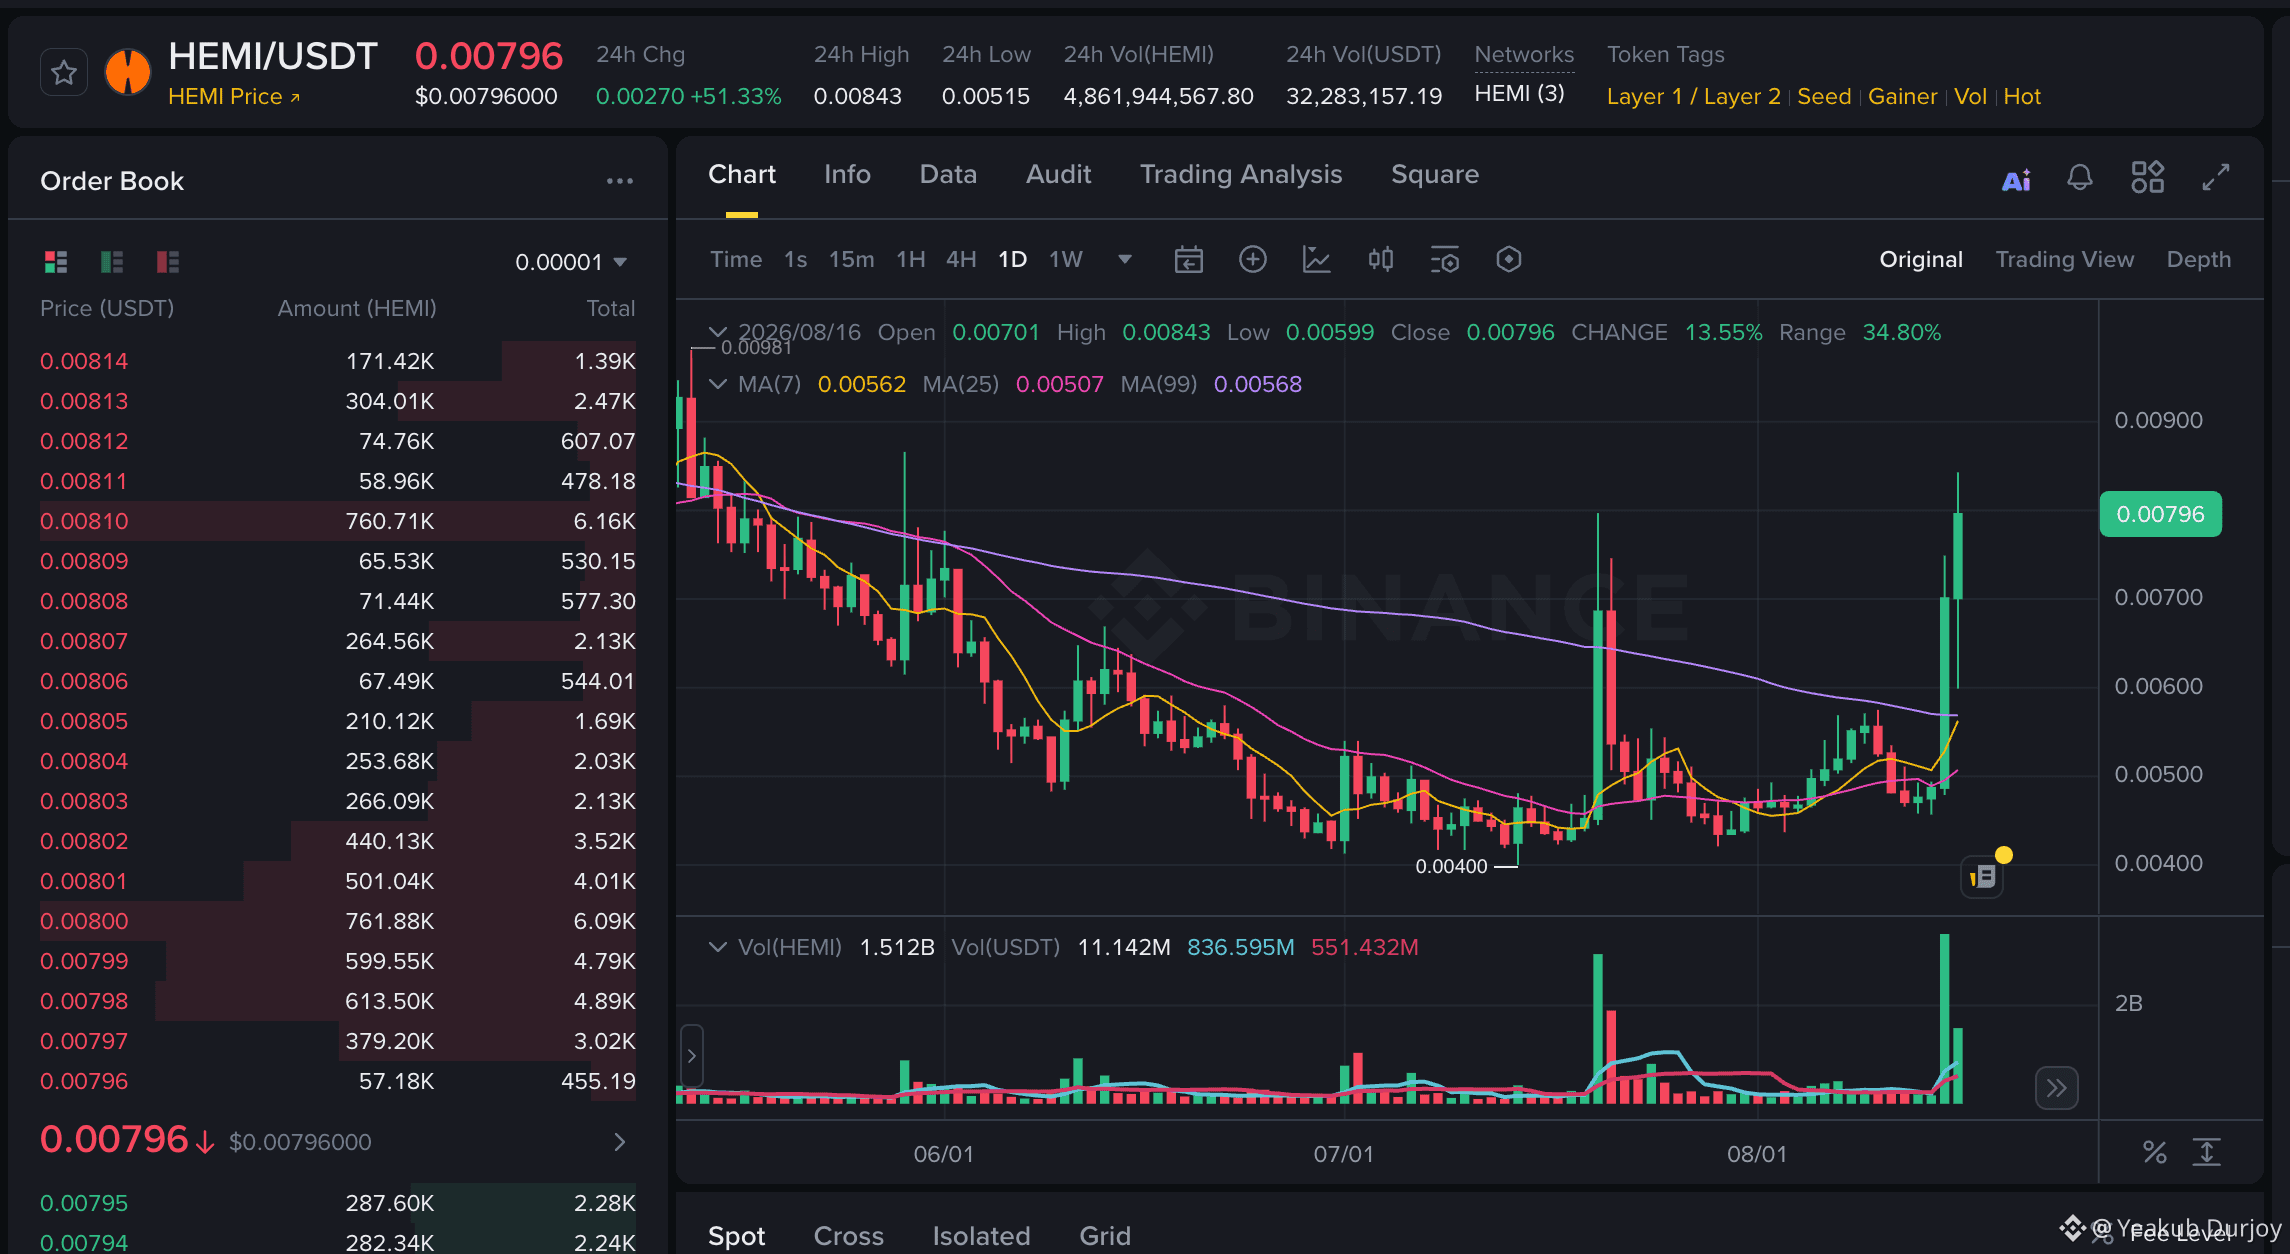2290x1254 pixels.
Task: Open the Trading Analysis tab
Action: 1241,175
